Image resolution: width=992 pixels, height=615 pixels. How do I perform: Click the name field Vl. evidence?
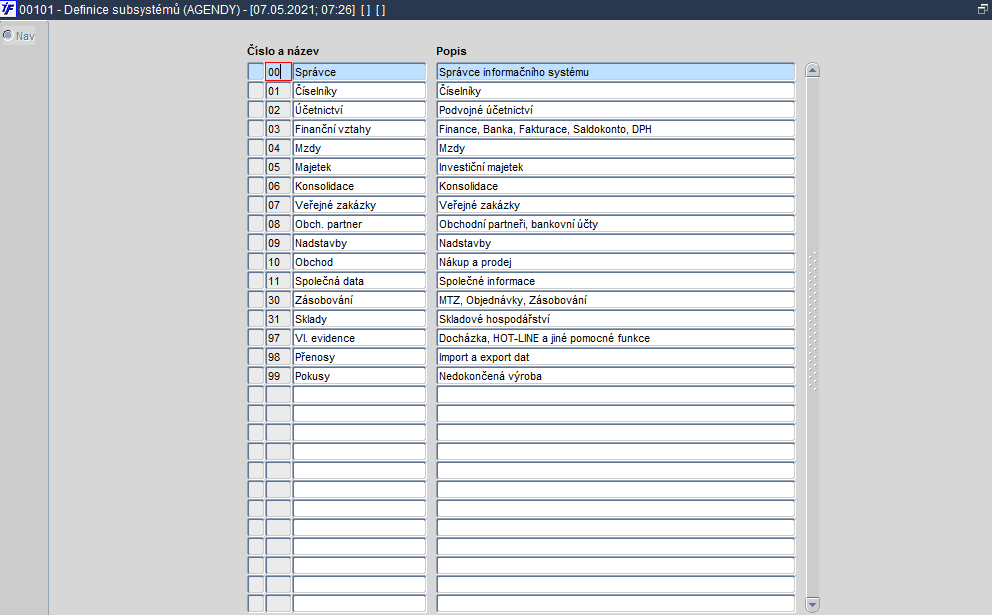pos(359,337)
